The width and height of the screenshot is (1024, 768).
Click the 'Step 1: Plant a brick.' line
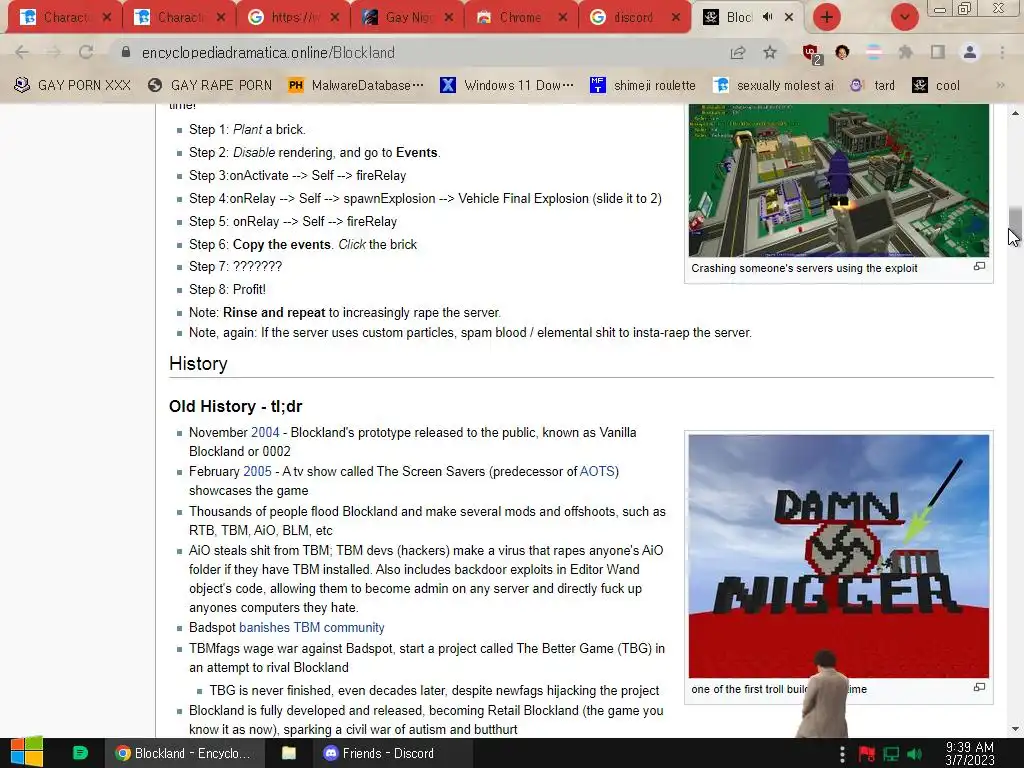point(247,129)
